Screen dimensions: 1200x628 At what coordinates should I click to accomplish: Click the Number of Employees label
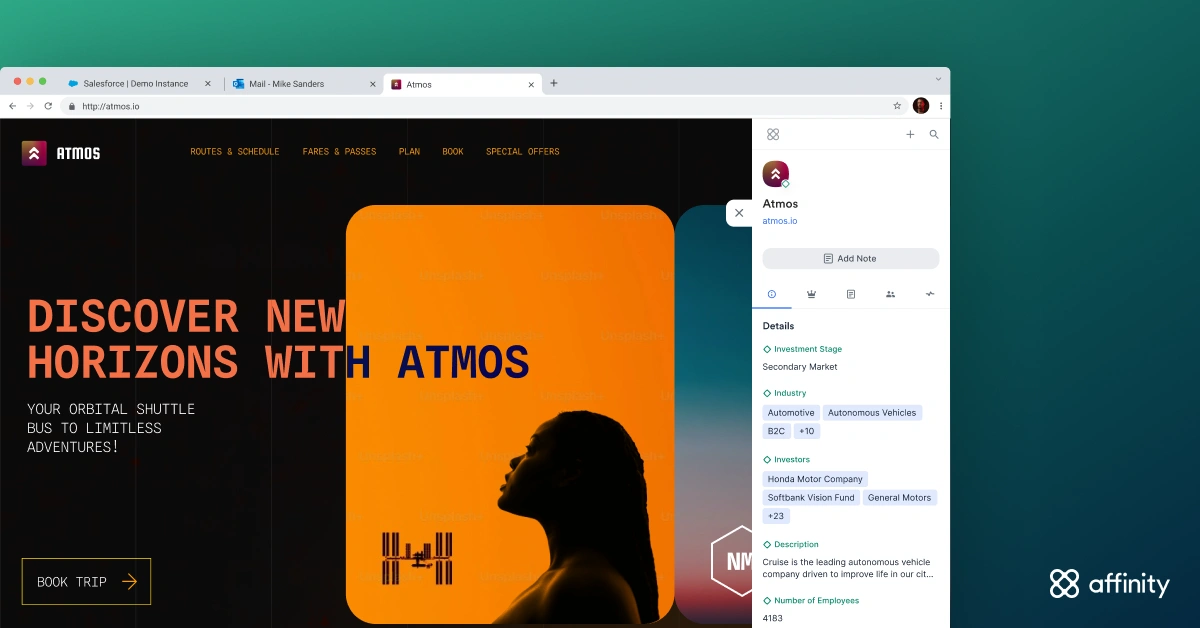point(816,601)
